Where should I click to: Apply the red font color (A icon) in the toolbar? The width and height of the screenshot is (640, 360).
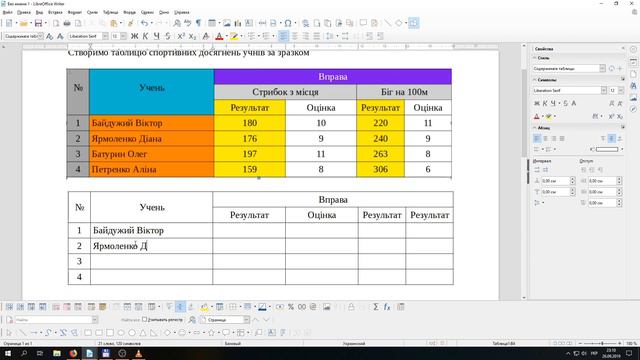pyautogui.click(x=219, y=36)
